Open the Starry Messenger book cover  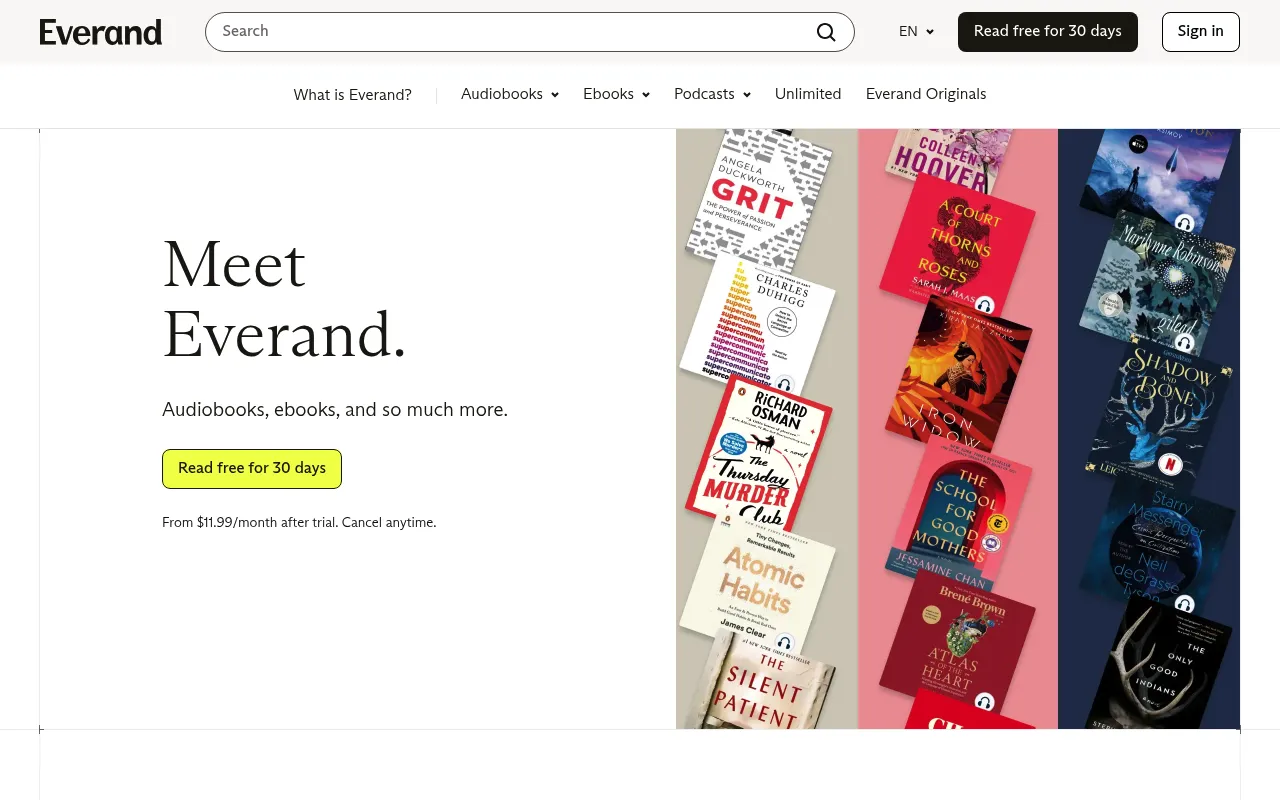tap(1156, 543)
